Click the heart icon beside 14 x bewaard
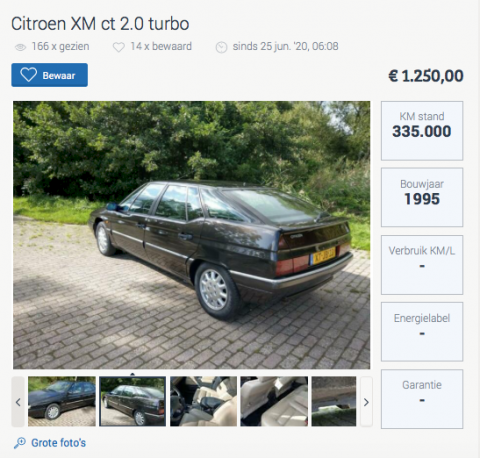Image resolution: width=480 pixels, height=458 pixels. [119, 47]
